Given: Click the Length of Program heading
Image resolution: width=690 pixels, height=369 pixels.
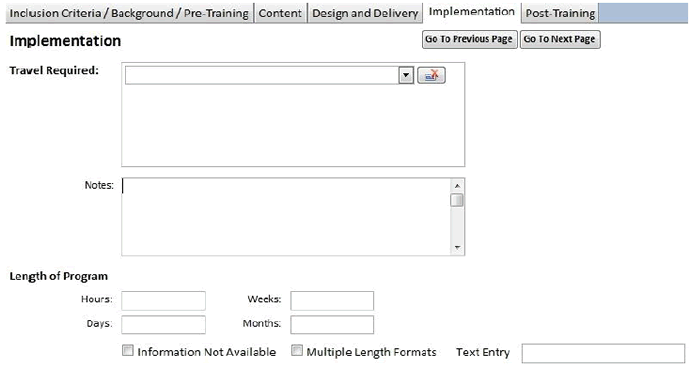Looking at the screenshot, I should pos(59,276).
